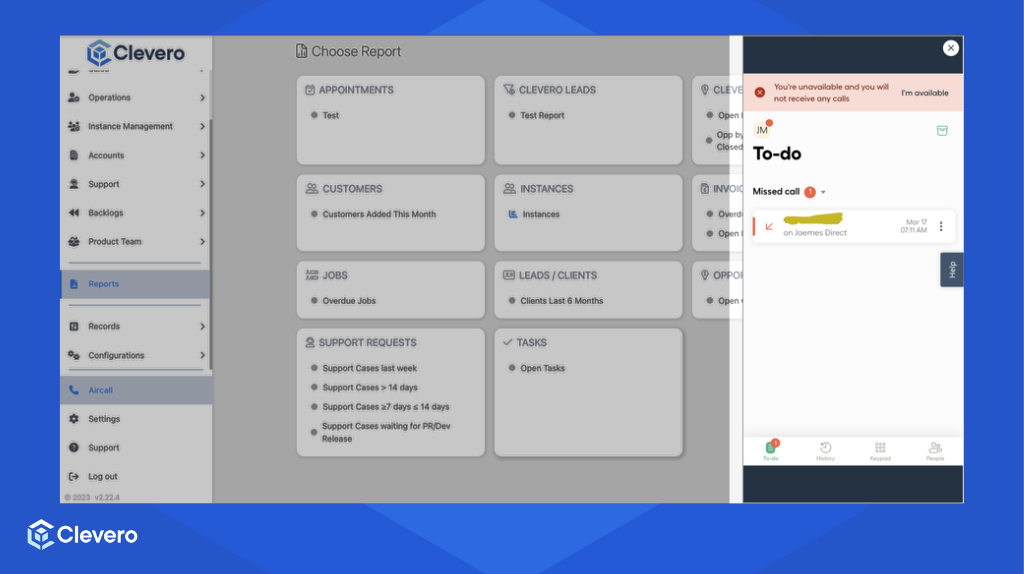The height and width of the screenshot is (574, 1024).
Task: Click the Support Requests headset icon
Action: [310, 342]
